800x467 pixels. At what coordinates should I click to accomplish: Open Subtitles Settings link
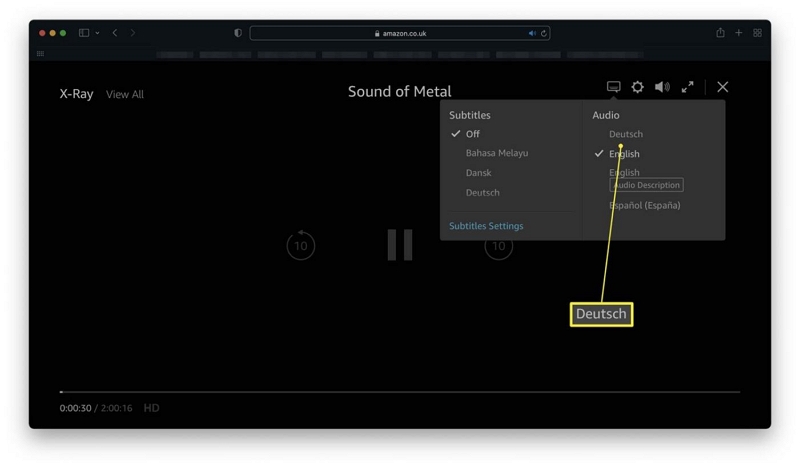coord(486,226)
